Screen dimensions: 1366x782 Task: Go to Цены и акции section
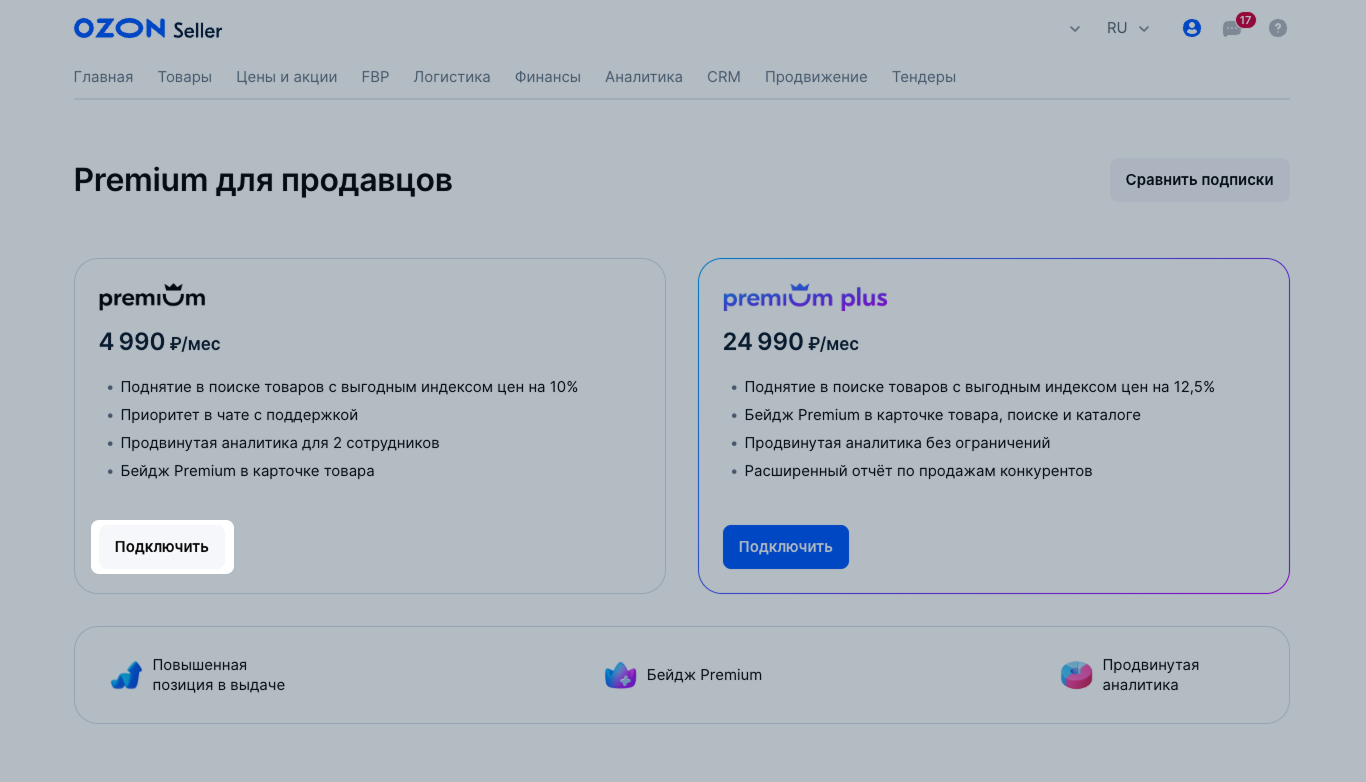(x=286, y=77)
